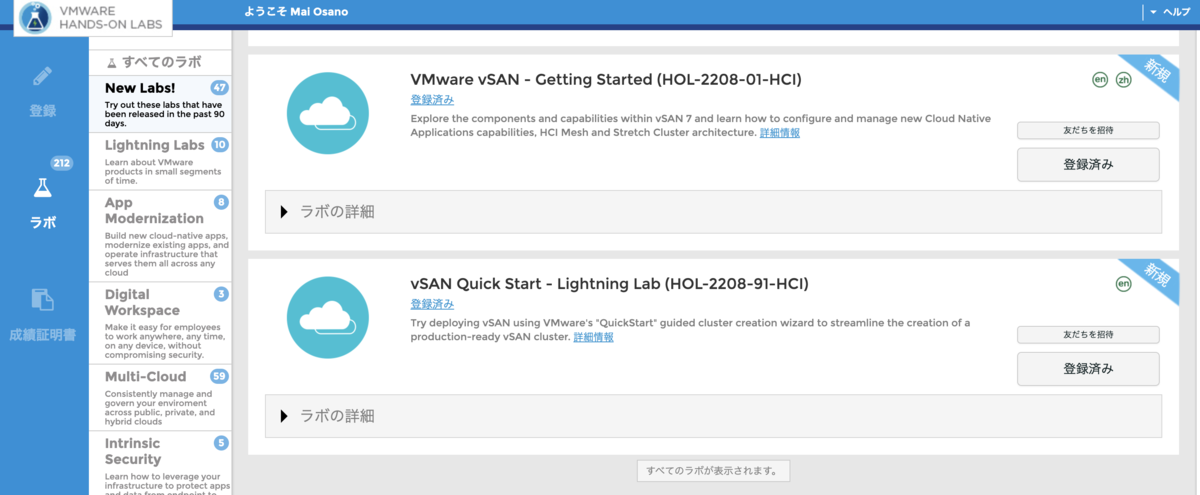The width and height of the screenshot is (1200, 495).
Task: Click cloud icon of vSAN Quick Start lab
Action: pos(329,319)
